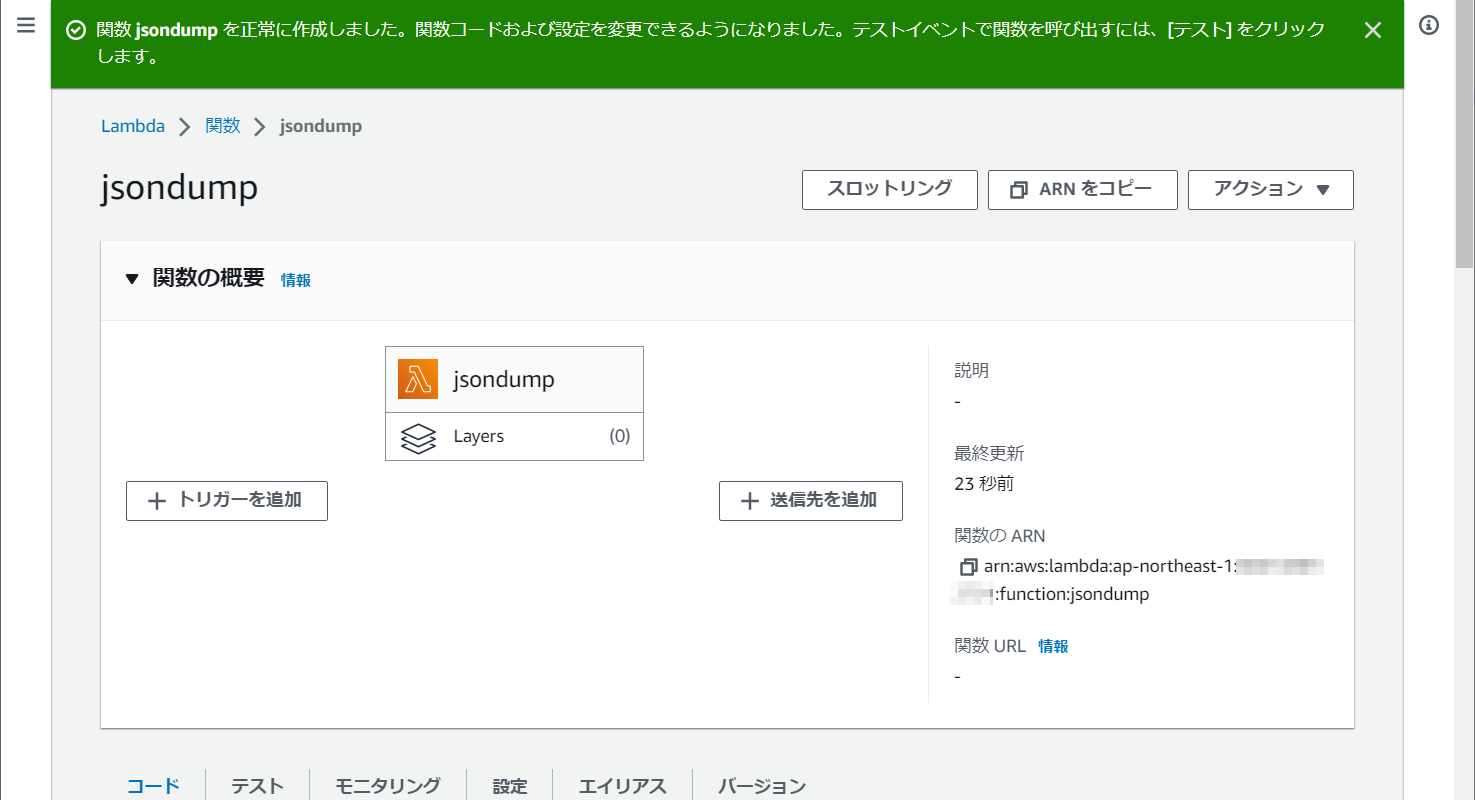Viewport: 1475px width, 800px height.
Task: Open 情報 link next to 関数の概要
Action: (x=296, y=281)
